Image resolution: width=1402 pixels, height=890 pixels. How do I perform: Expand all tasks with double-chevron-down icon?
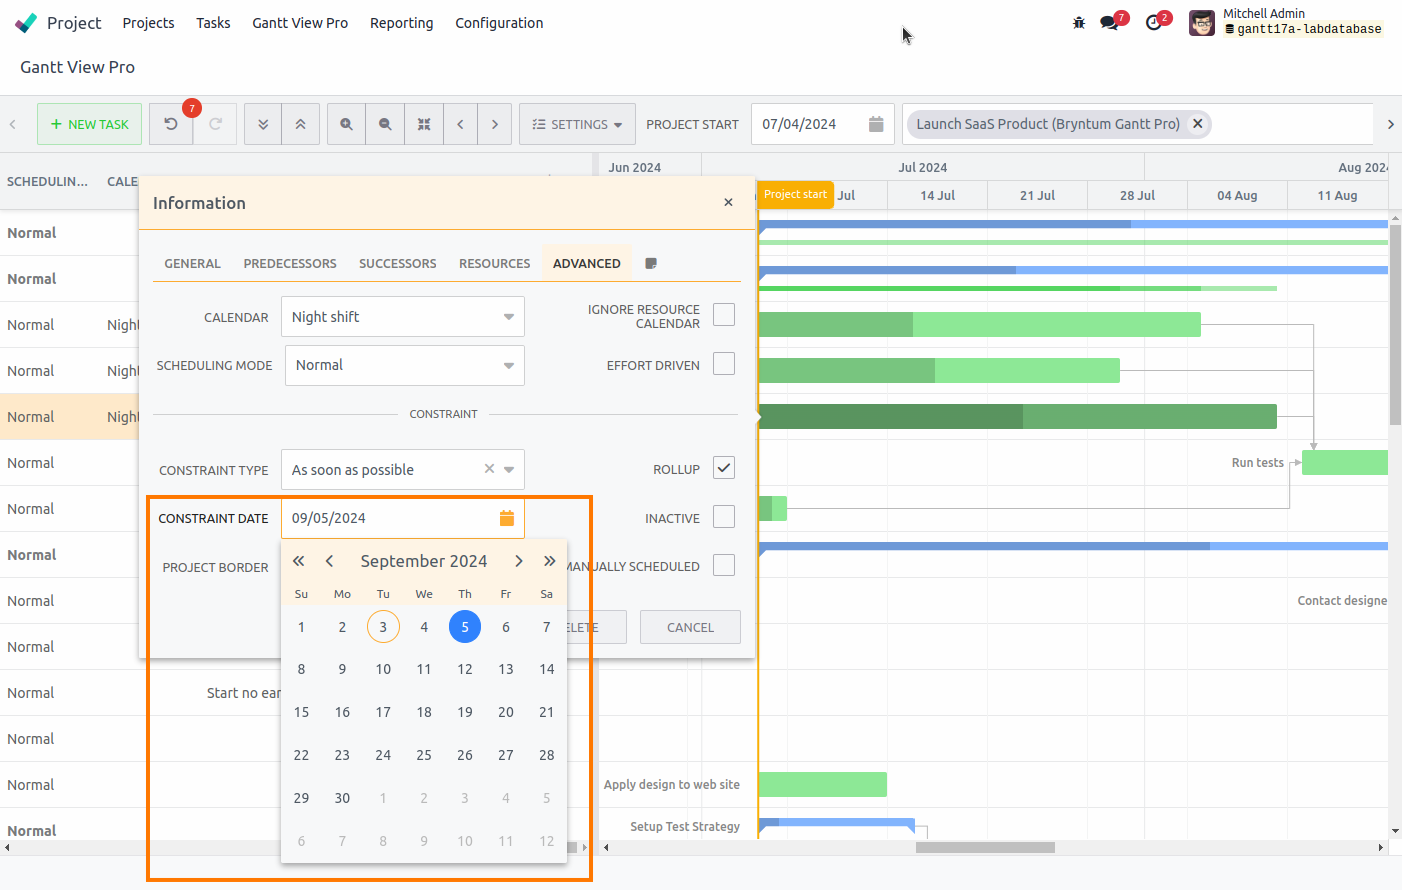tap(262, 124)
